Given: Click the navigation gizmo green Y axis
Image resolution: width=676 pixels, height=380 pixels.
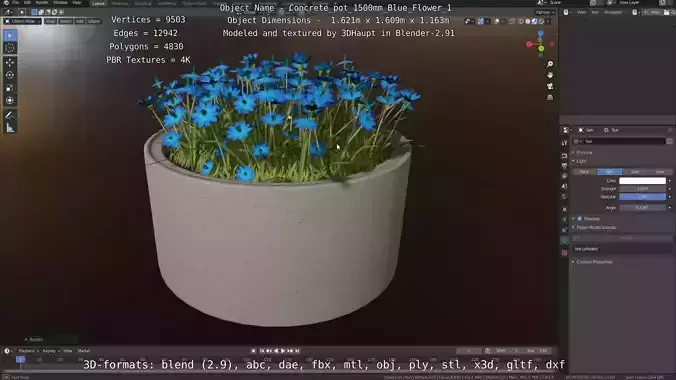Looking at the screenshot, I should click(x=541, y=49).
